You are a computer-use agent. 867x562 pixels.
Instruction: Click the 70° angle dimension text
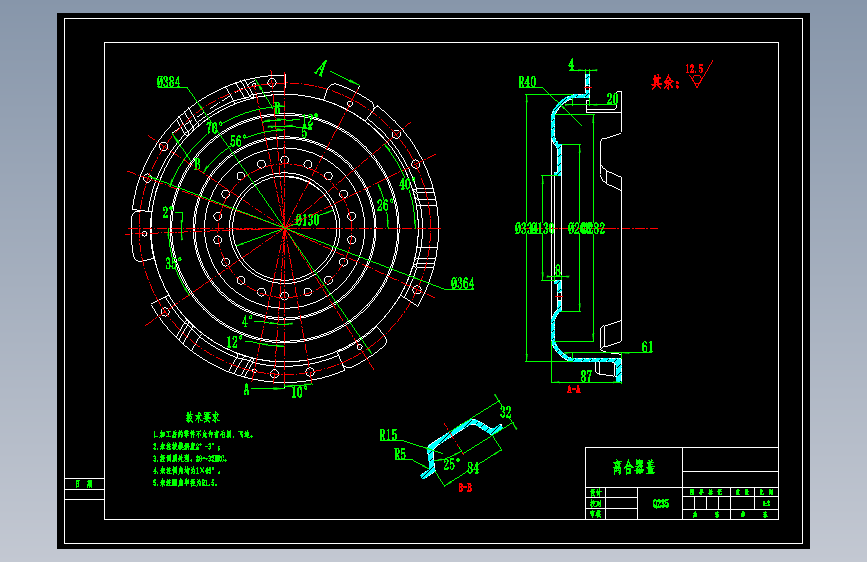point(214,128)
